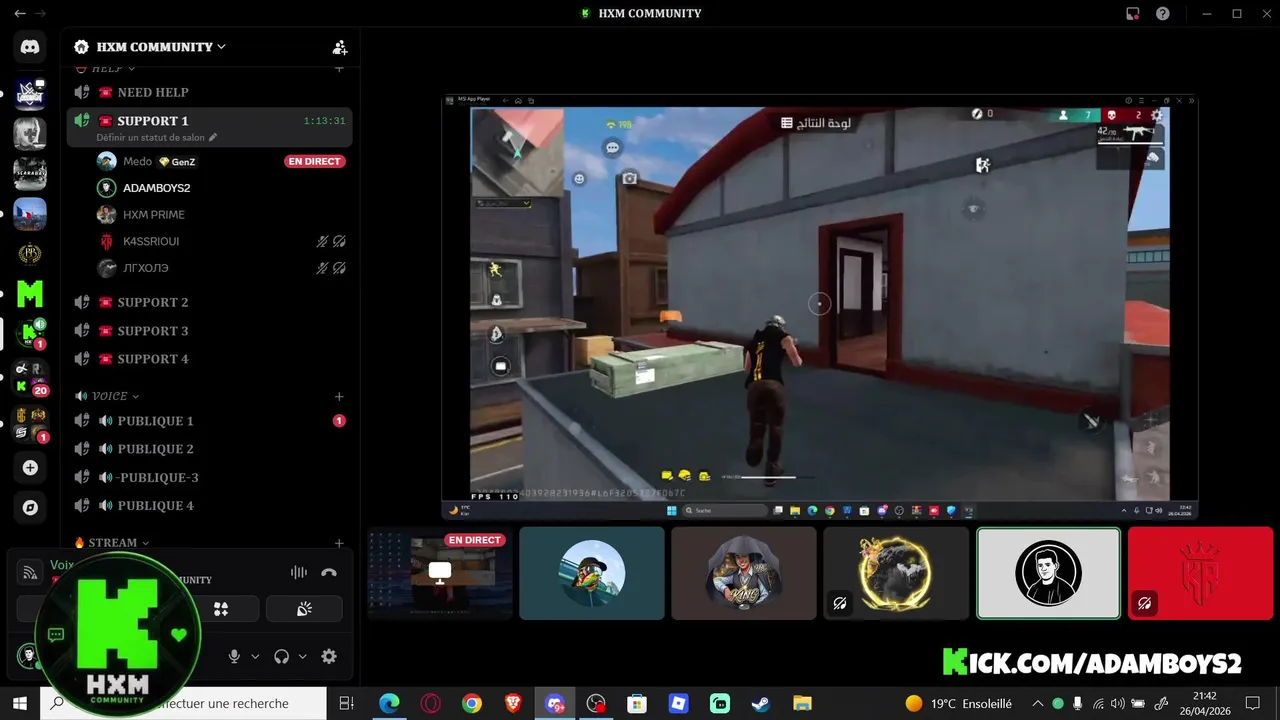Screen dimensions: 1280x720
Task: Open Microsoft Edge from the taskbar
Action: tap(389, 703)
